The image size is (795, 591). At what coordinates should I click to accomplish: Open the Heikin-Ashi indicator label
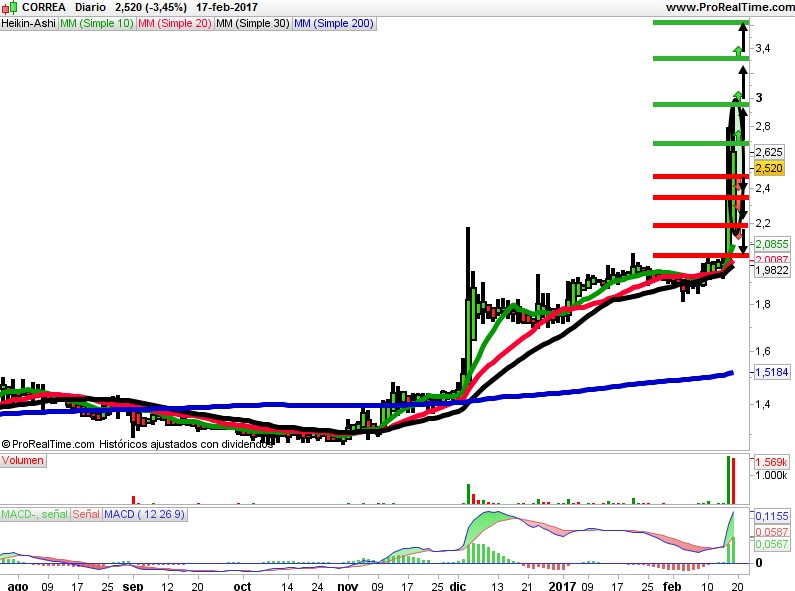pos(28,23)
